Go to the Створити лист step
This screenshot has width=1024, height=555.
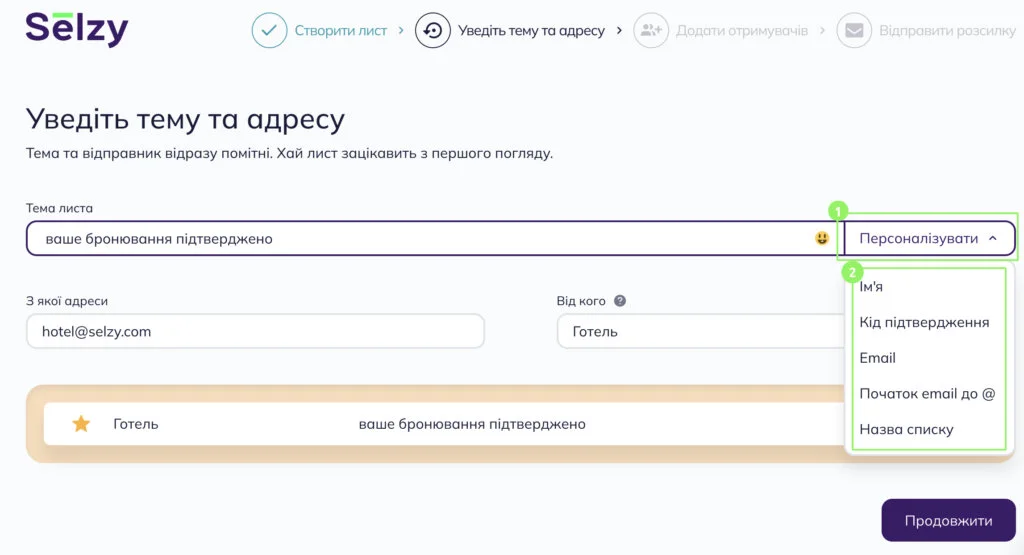[340, 31]
